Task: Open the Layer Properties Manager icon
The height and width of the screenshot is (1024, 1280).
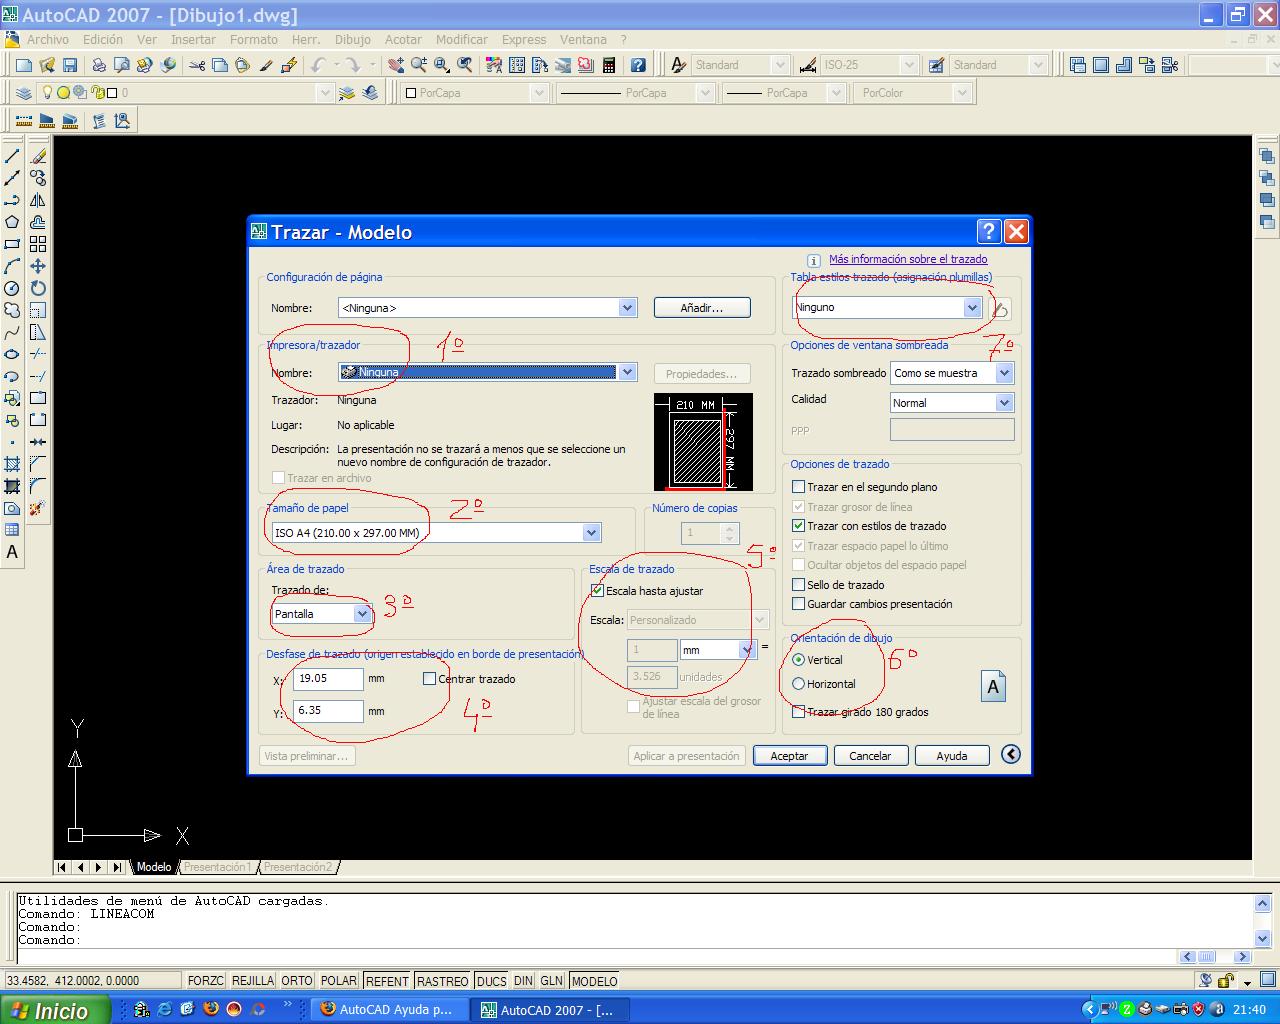Action: pyautogui.click(x=23, y=93)
